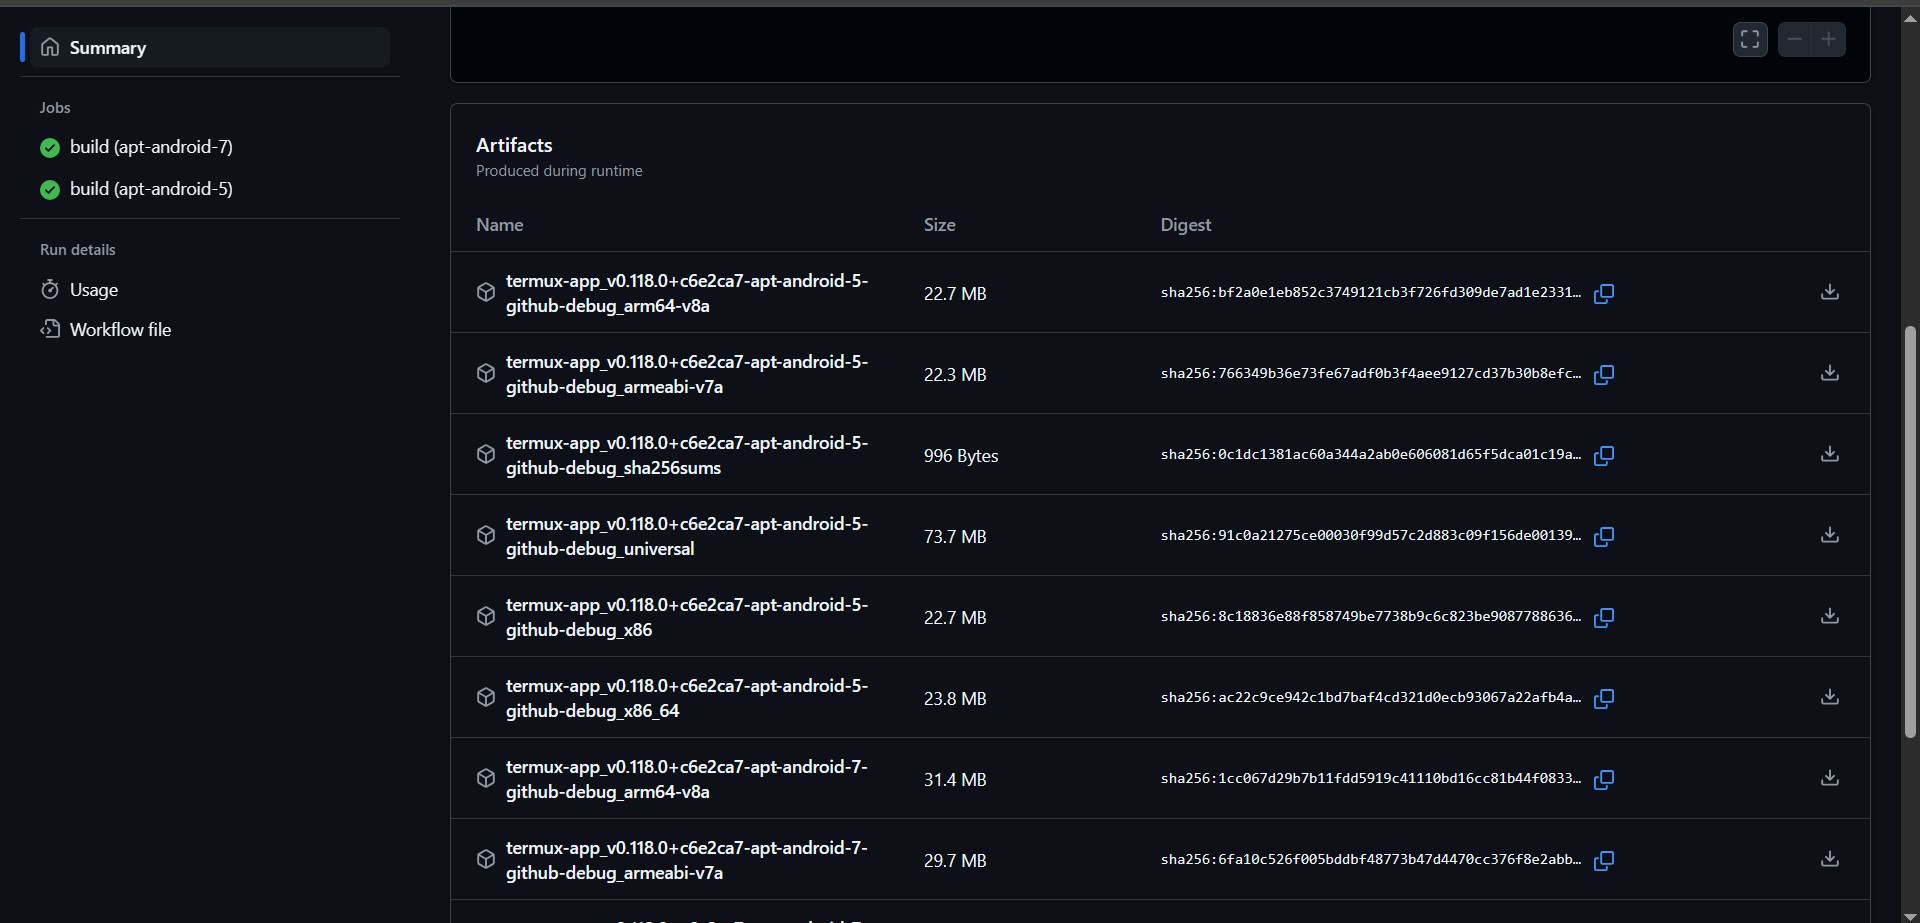Download apt-android-5 sha256sums artifact
The image size is (1920, 923).
click(x=1830, y=454)
